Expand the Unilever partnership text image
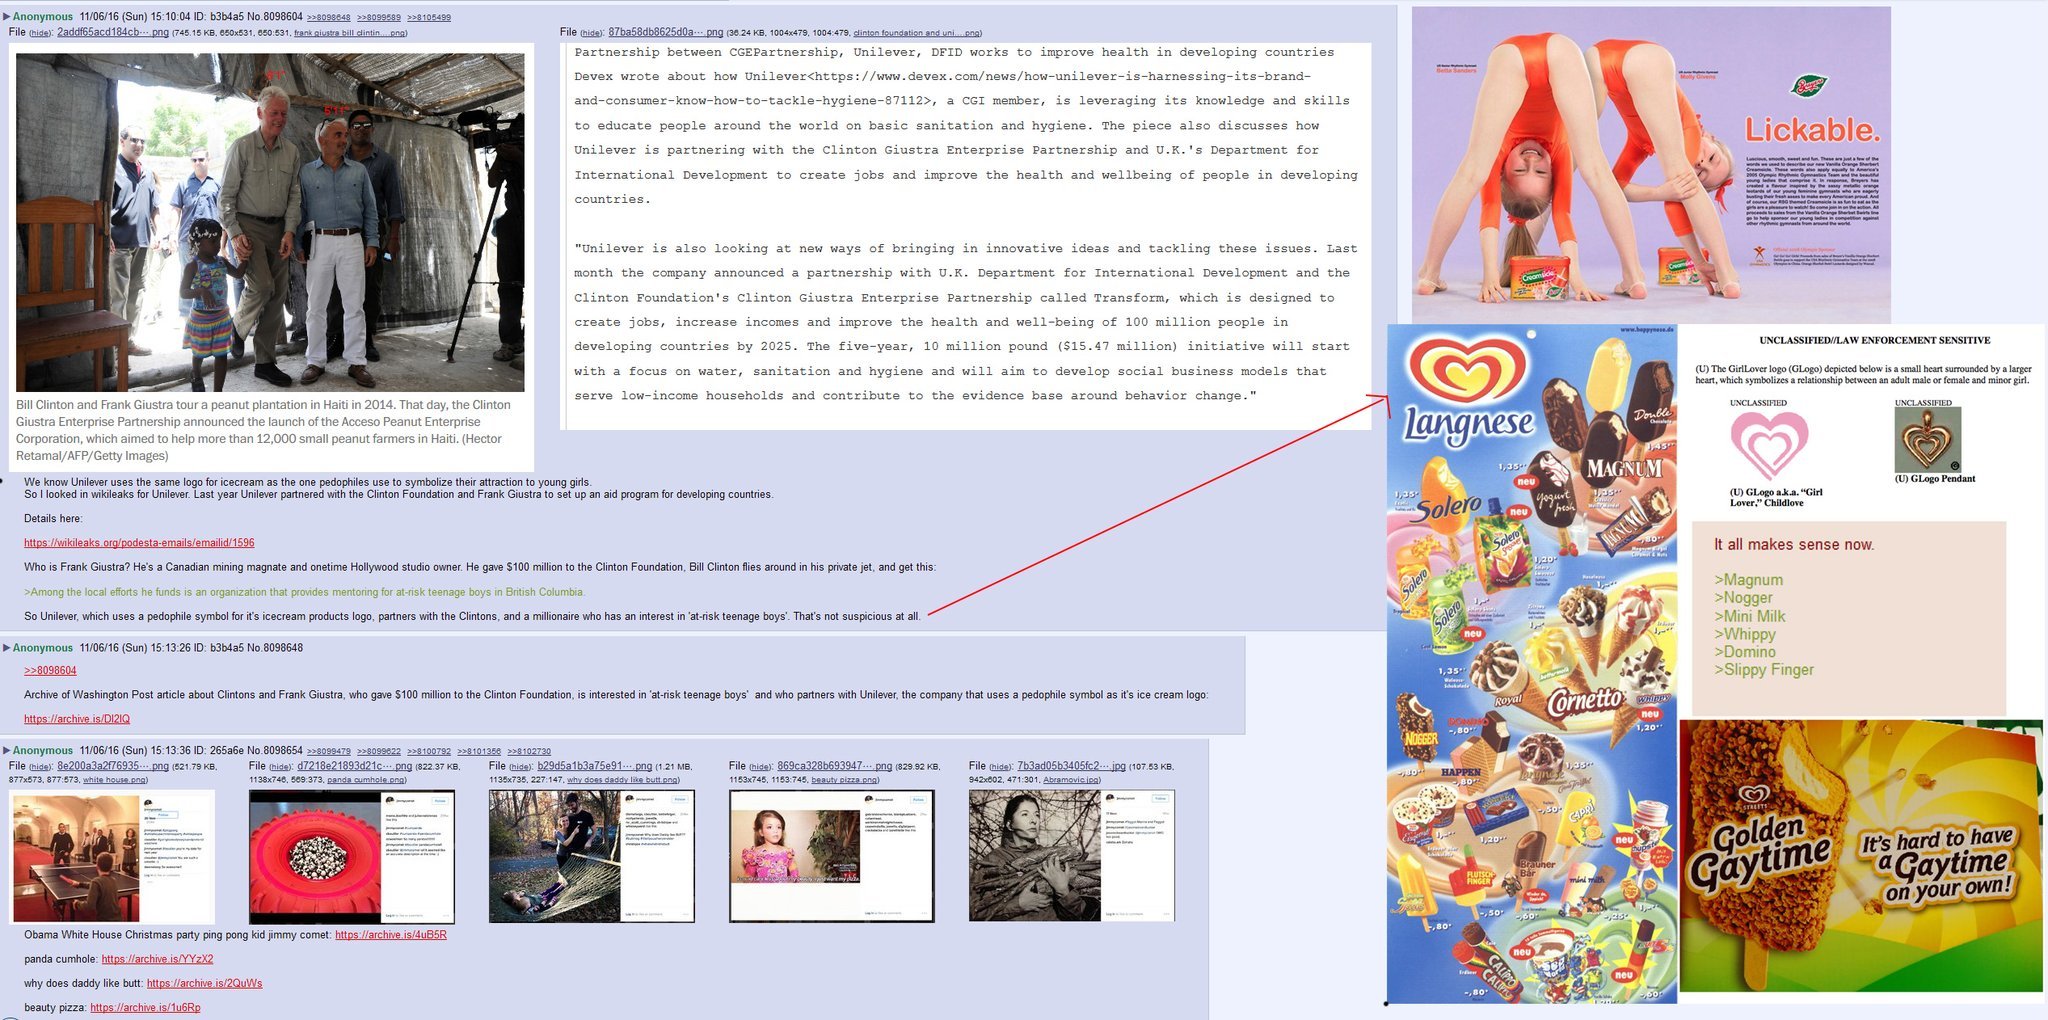This screenshot has width=2048, height=1020. (x=966, y=236)
